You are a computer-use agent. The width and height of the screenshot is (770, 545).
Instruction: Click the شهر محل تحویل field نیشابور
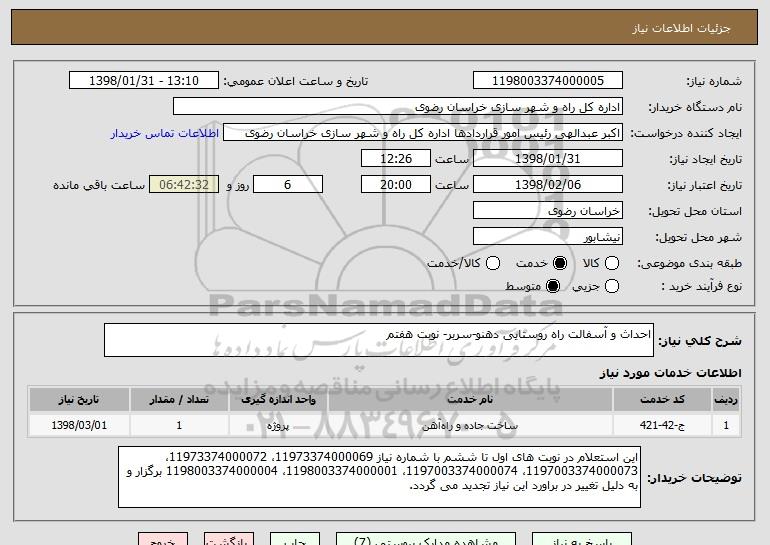pyautogui.click(x=548, y=237)
